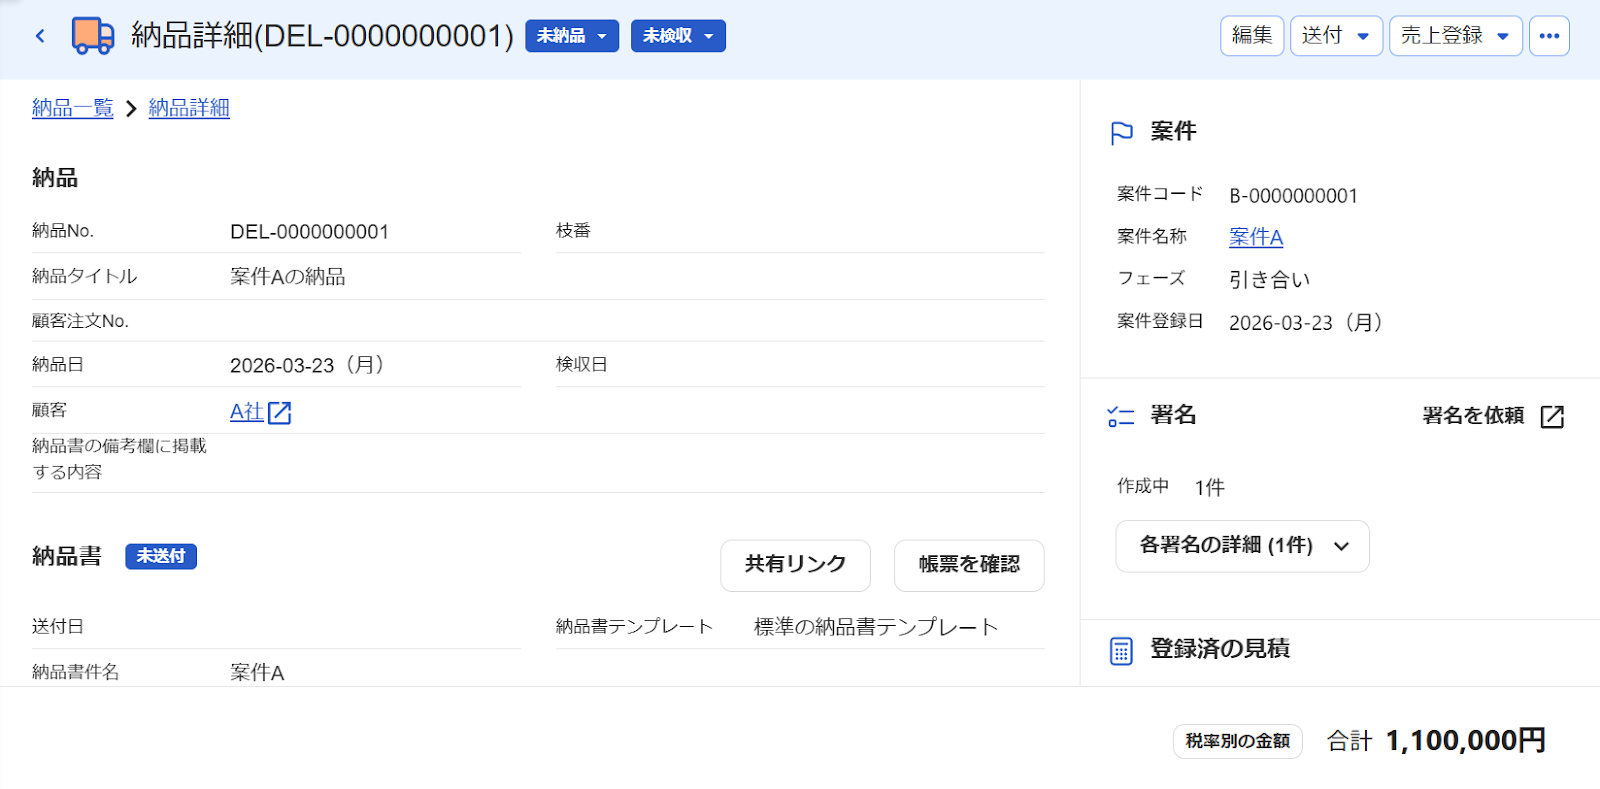Viewport: 1600px width, 789px height.
Task: Click the 帳票を確認 button
Action: pyautogui.click(x=969, y=565)
